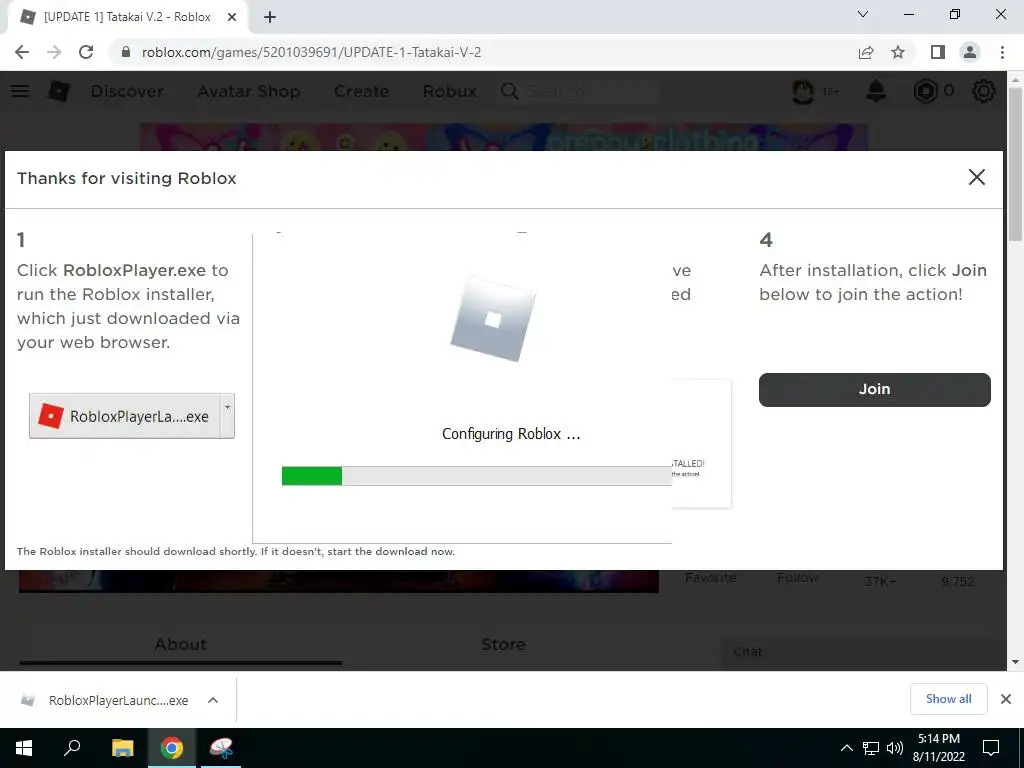Bookmark this tab with star icon
This screenshot has height=768, width=1024.
pos(898,52)
